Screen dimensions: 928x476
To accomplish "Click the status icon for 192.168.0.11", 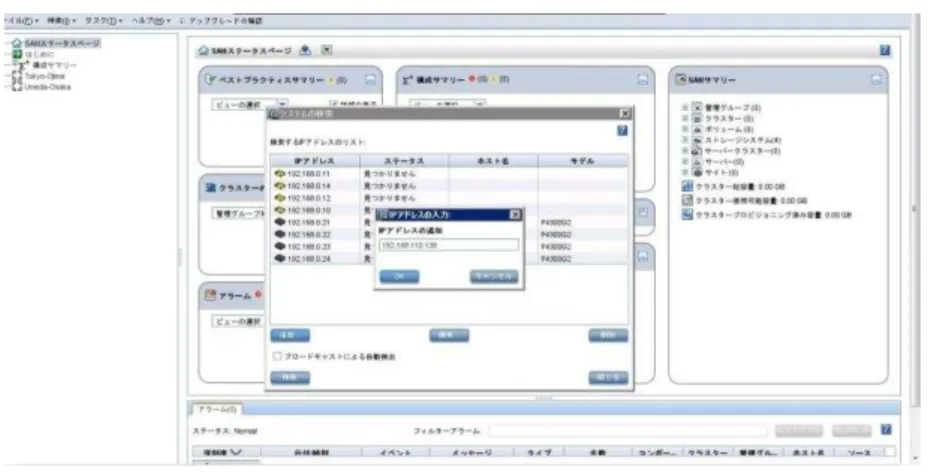I will pos(280,173).
